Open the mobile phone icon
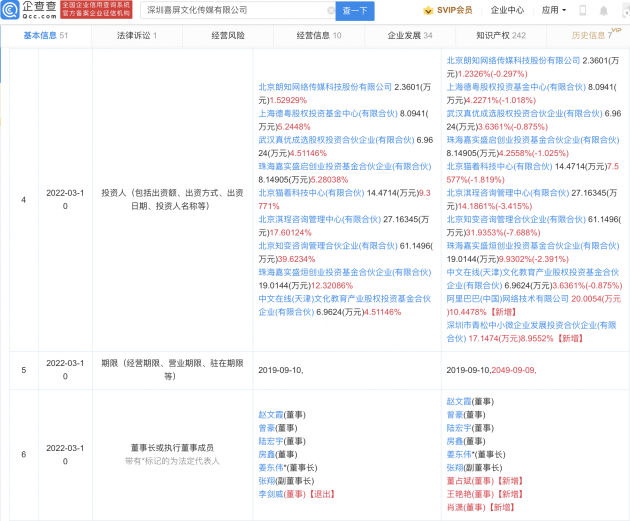This screenshot has height=521, width=630. (x=583, y=10)
